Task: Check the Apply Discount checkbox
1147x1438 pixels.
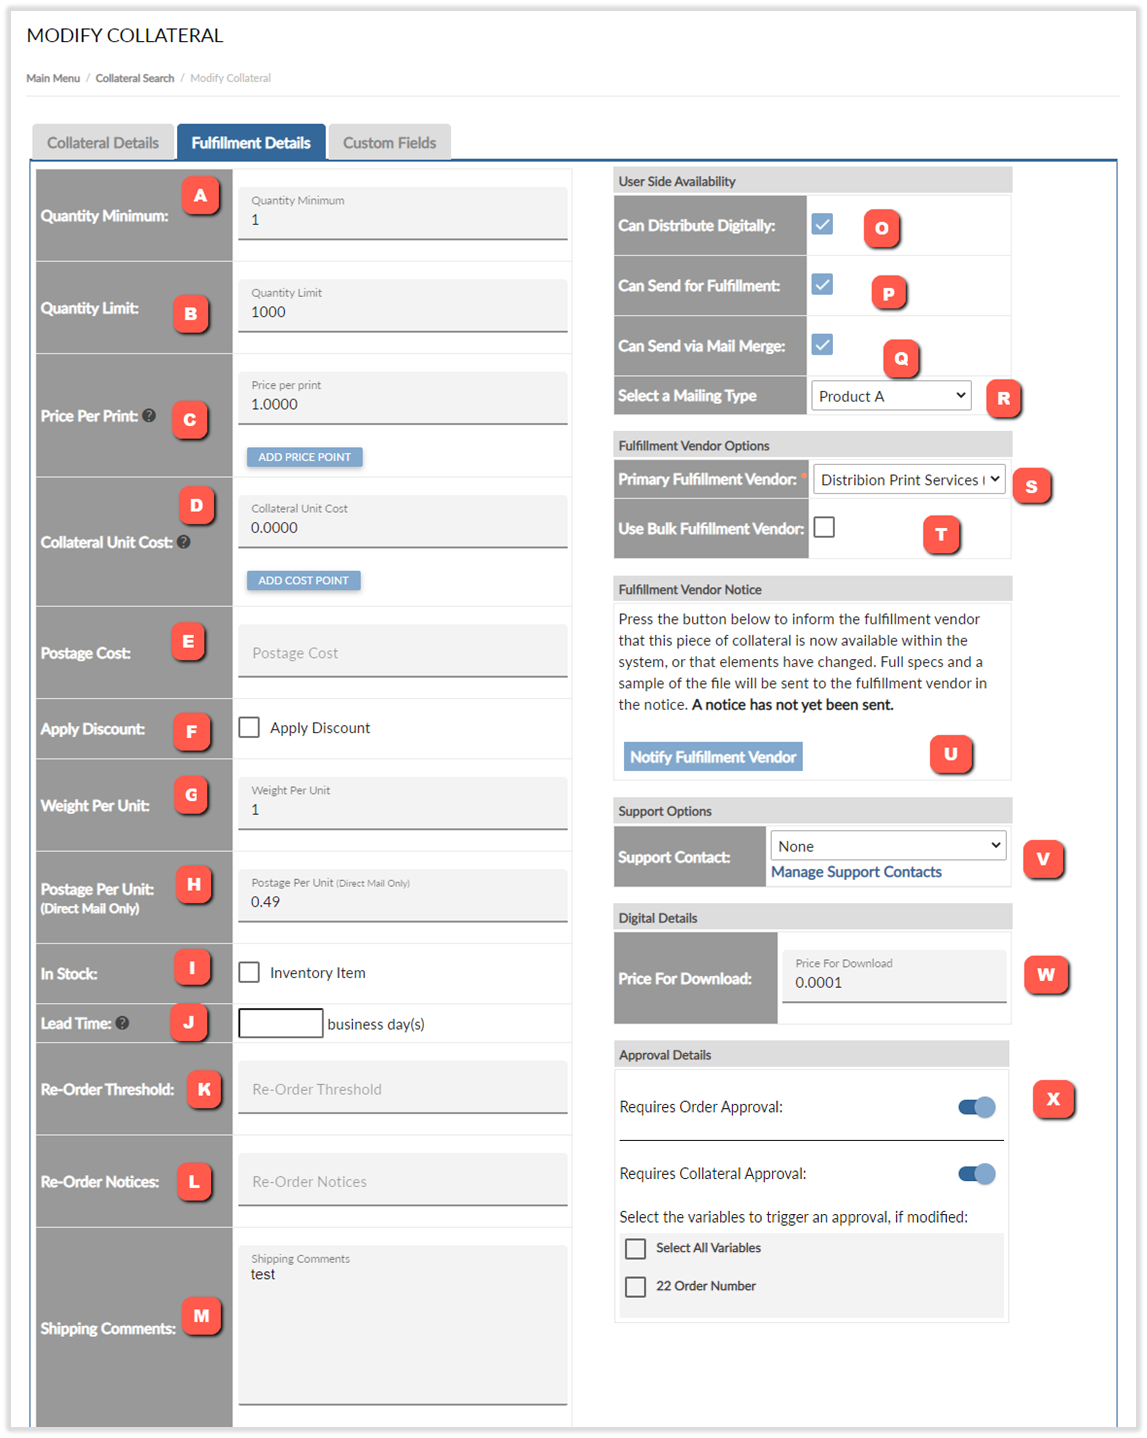Action: (x=249, y=727)
